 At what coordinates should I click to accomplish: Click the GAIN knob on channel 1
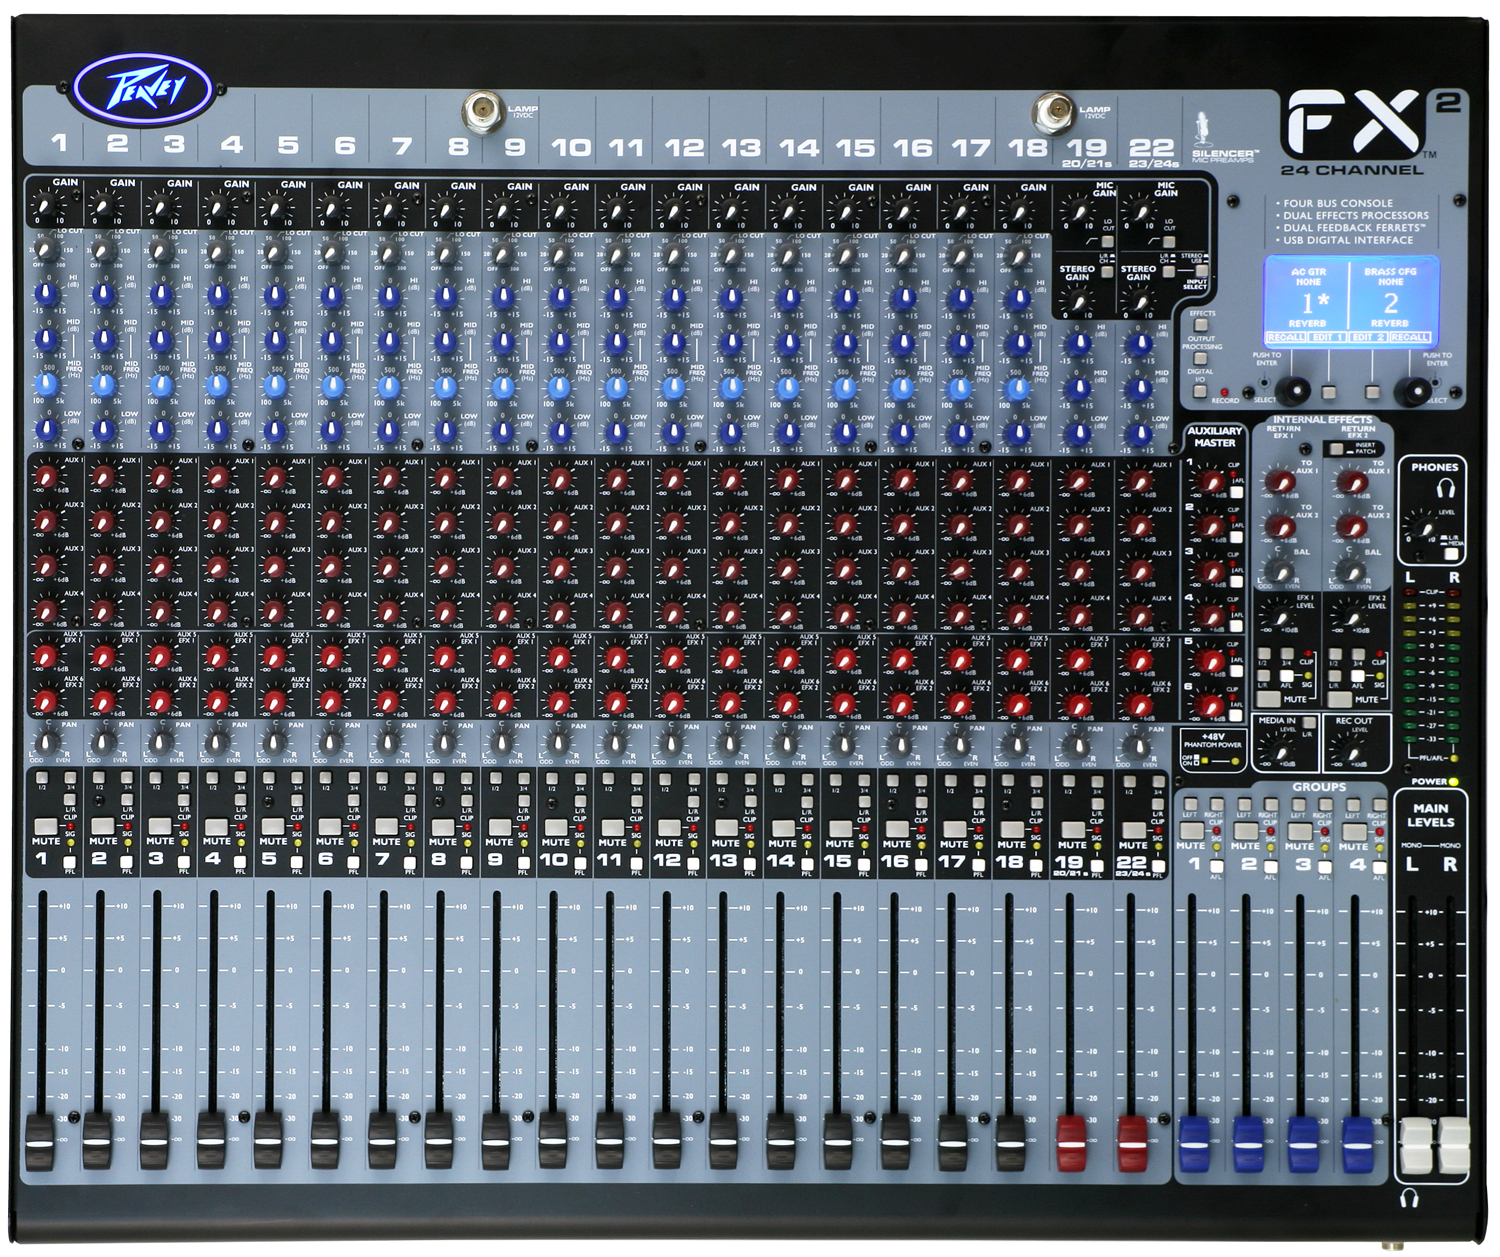tap(47, 207)
